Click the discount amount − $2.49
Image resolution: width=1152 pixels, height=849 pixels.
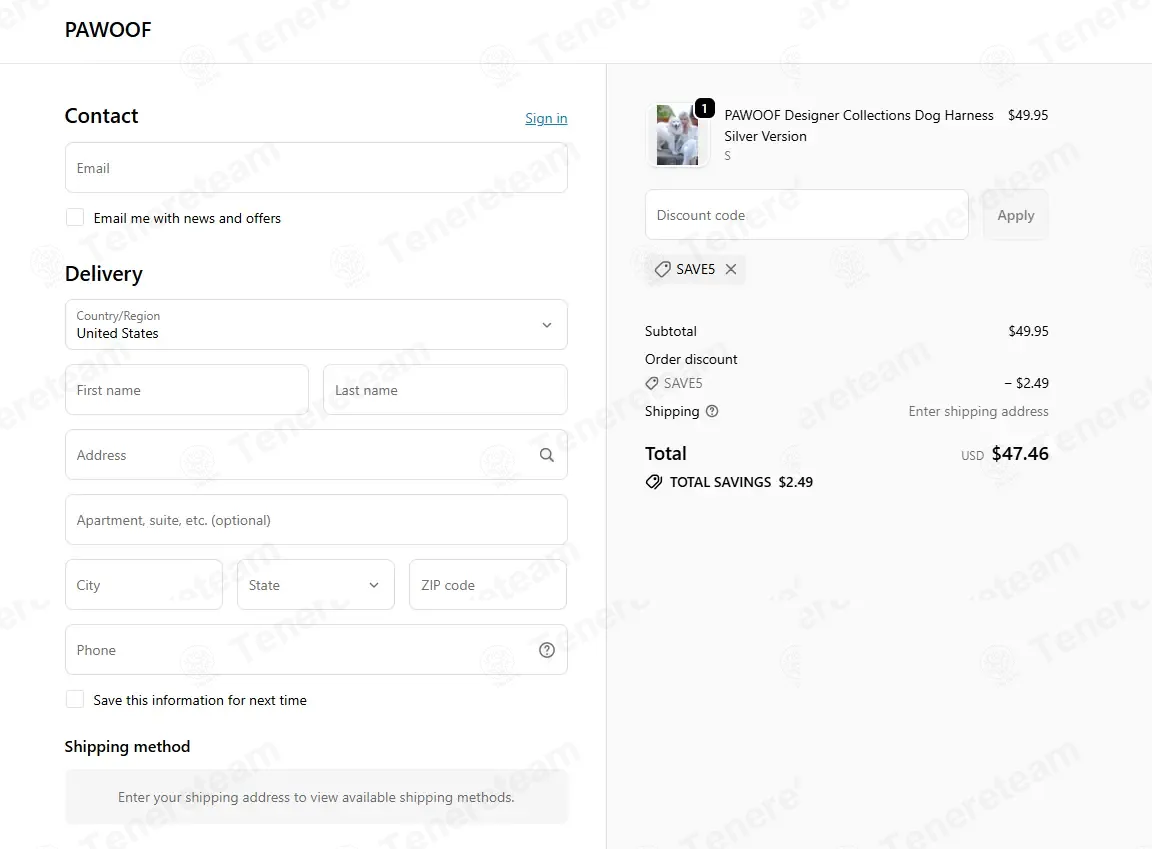[1026, 383]
